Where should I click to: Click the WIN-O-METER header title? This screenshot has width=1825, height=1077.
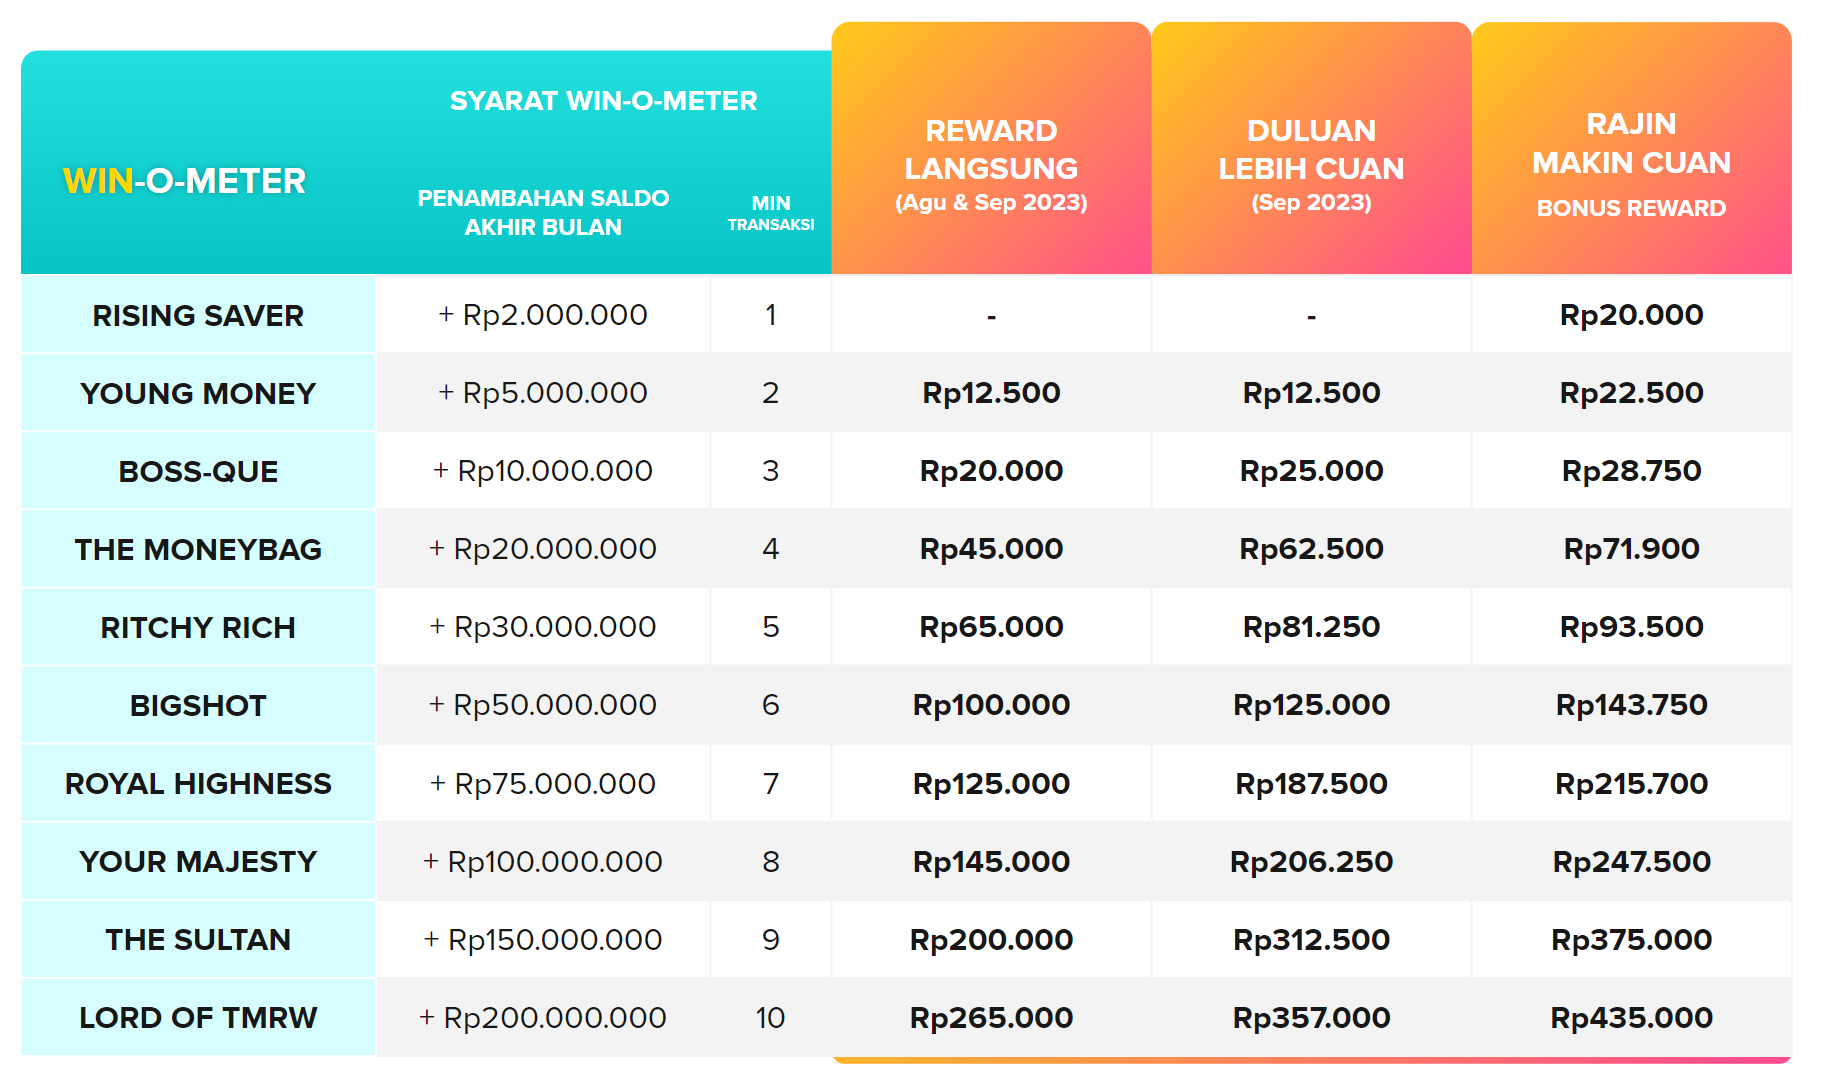tap(184, 181)
